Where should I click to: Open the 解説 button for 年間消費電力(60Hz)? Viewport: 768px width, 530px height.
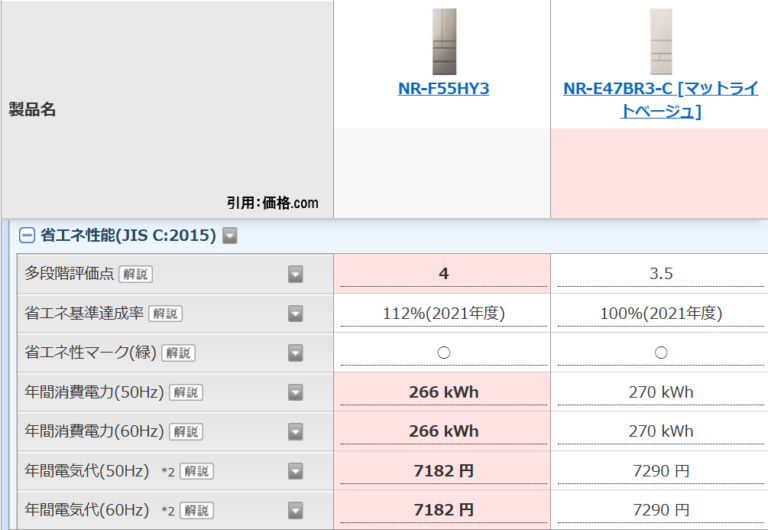(x=186, y=432)
